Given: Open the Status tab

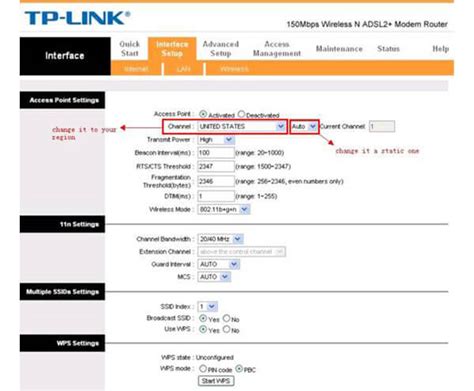Looking at the screenshot, I should click(388, 49).
